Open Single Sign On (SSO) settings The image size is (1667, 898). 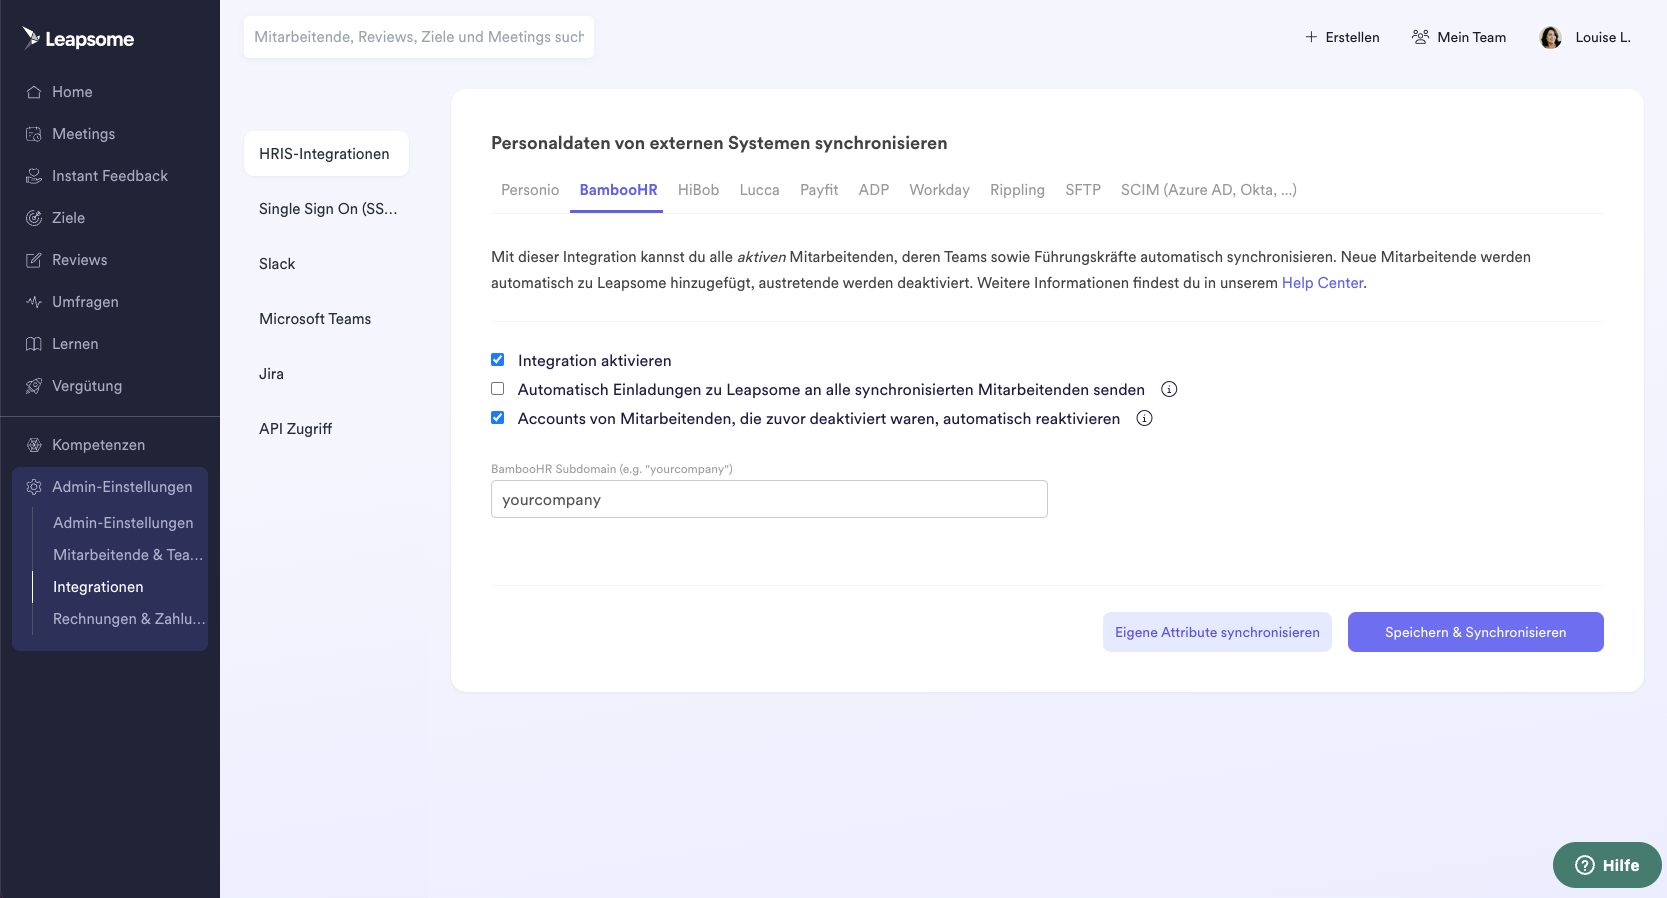tap(326, 209)
